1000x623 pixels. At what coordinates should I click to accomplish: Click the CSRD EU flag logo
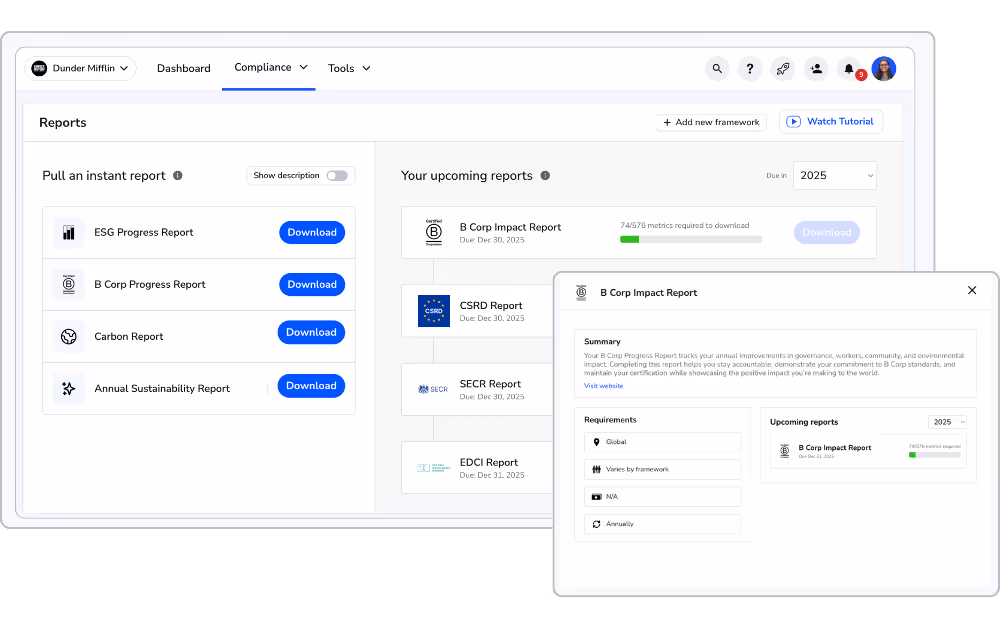434,311
